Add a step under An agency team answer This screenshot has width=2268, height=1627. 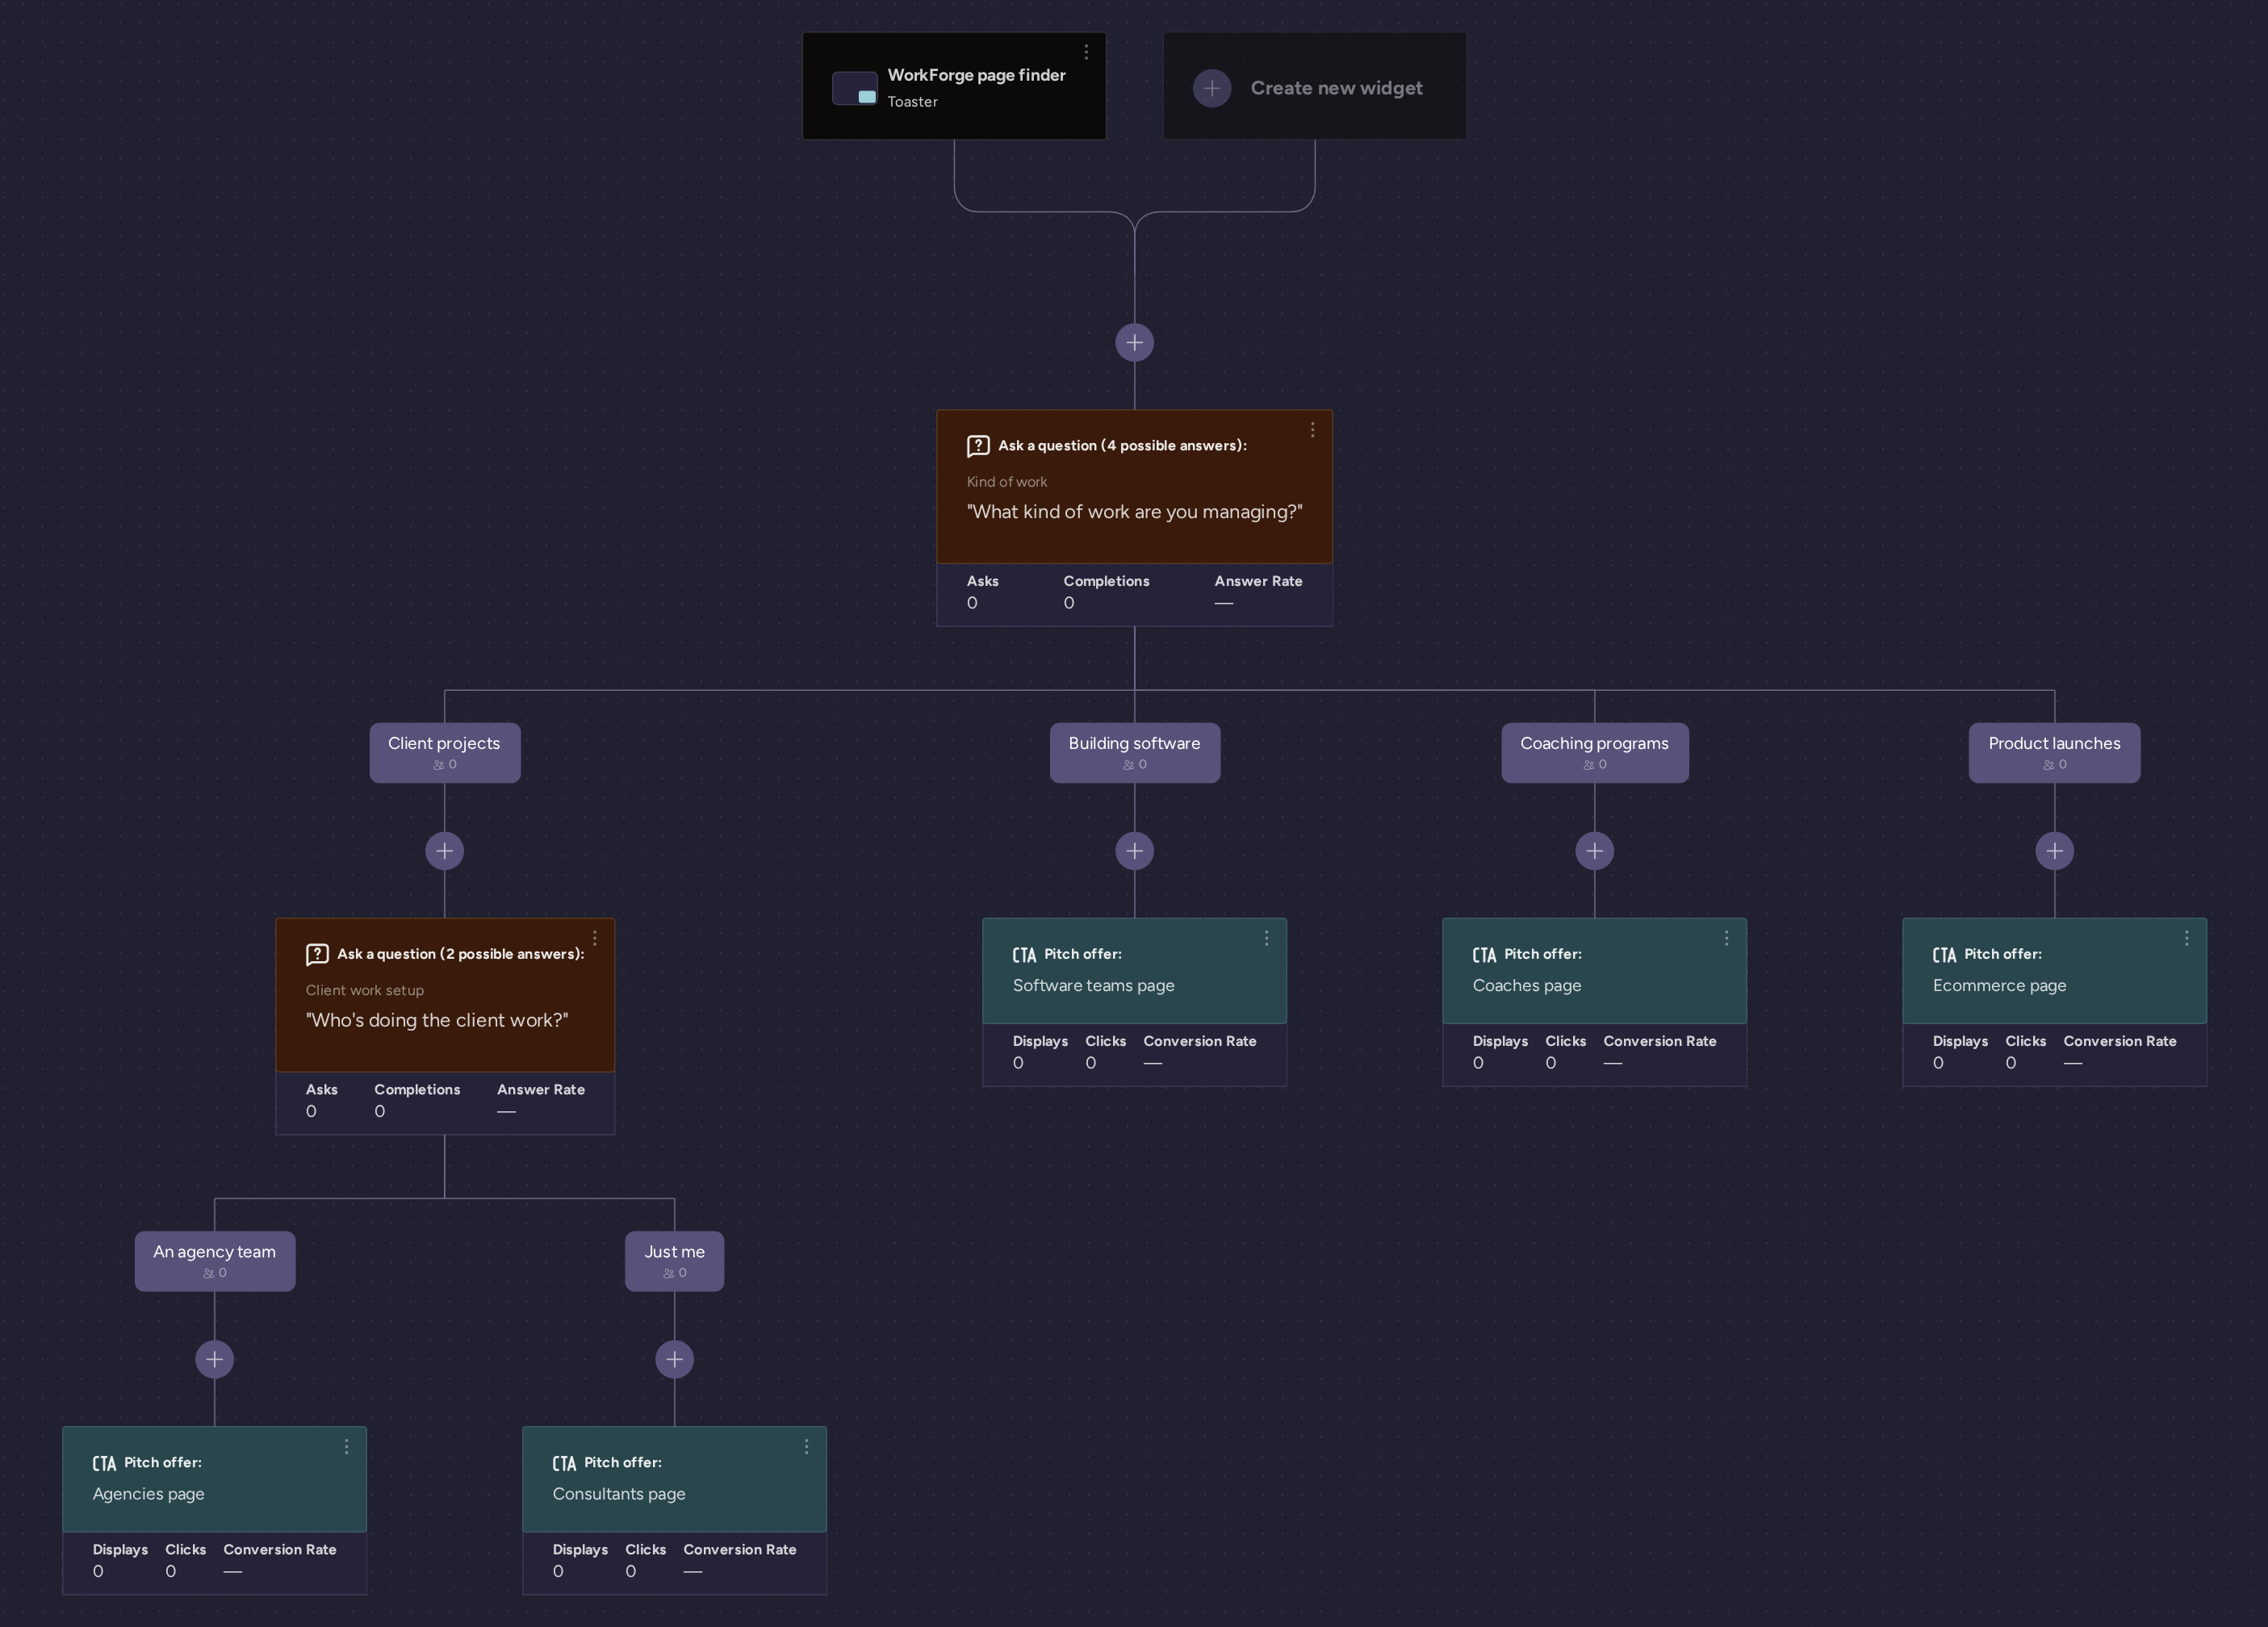click(214, 1359)
